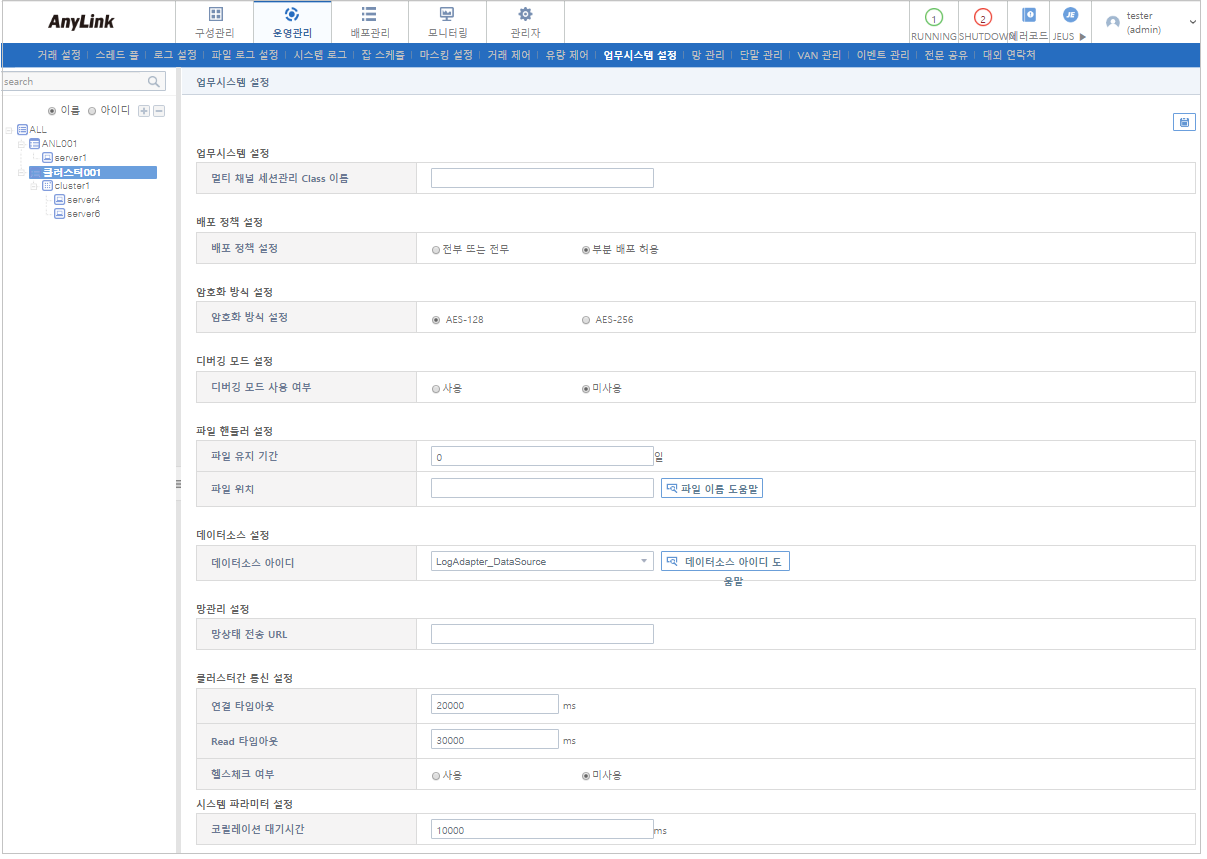Open 파일 로그 설정 submenu
The width and height of the screenshot is (1207, 859).
(x=245, y=55)
